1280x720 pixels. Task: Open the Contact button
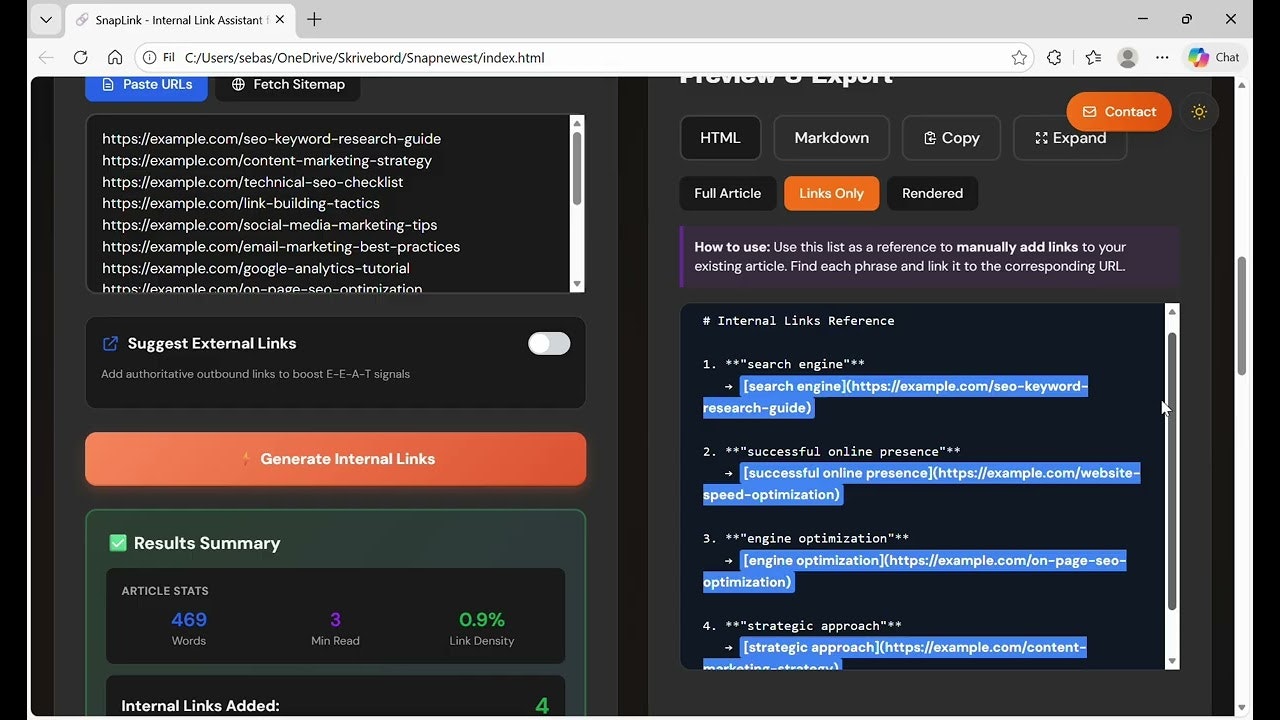(x=1118, y=112)
